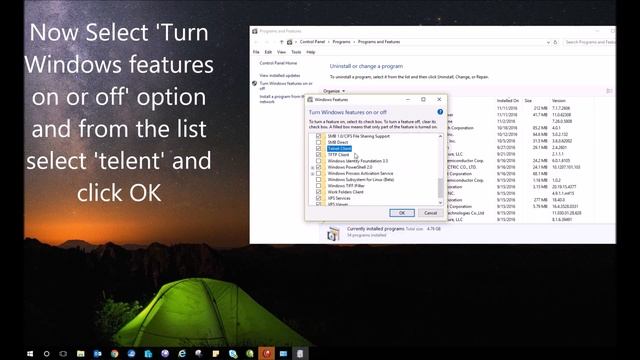
Task: Launch Internet Explorer from the taskbar
Action: pyautogui.click(x=182, y=353)
